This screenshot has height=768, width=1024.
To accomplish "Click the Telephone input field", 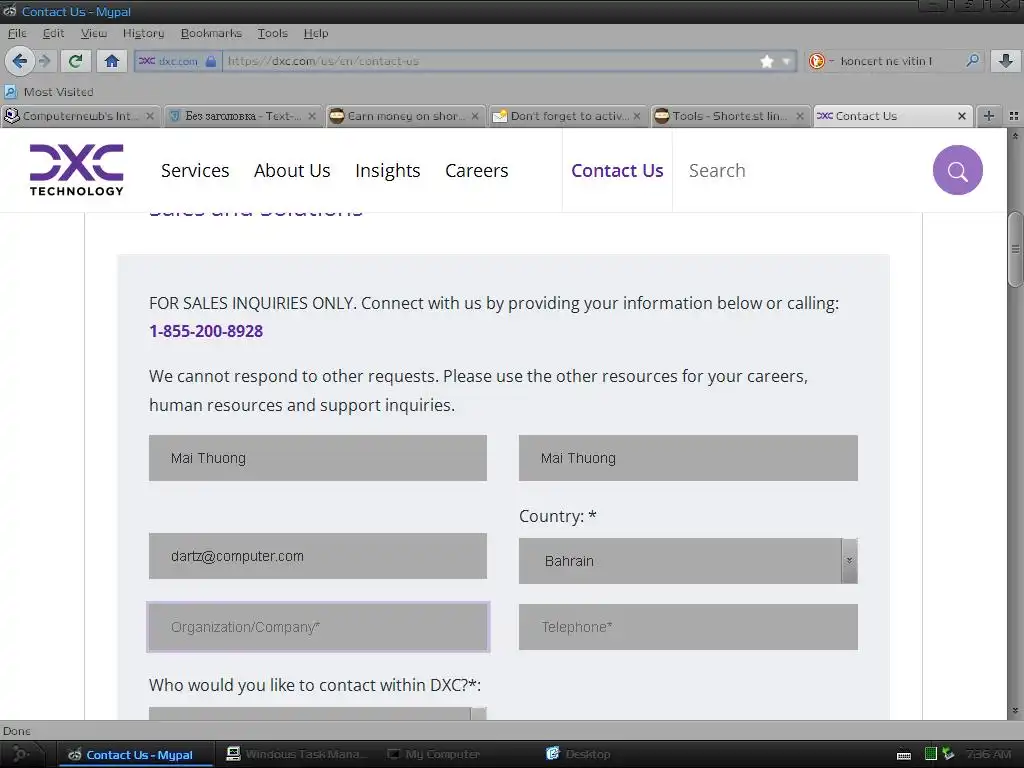I will 688,627.
